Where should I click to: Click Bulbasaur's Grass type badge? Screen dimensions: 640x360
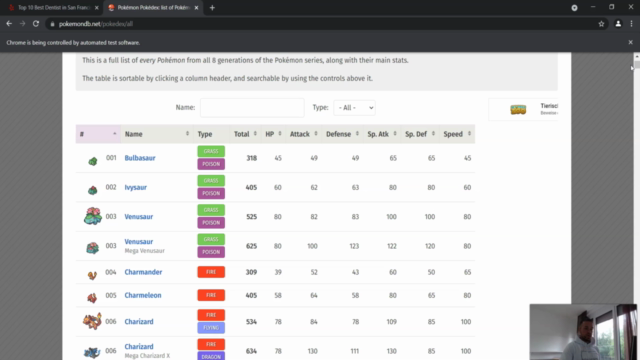[211, 151]
